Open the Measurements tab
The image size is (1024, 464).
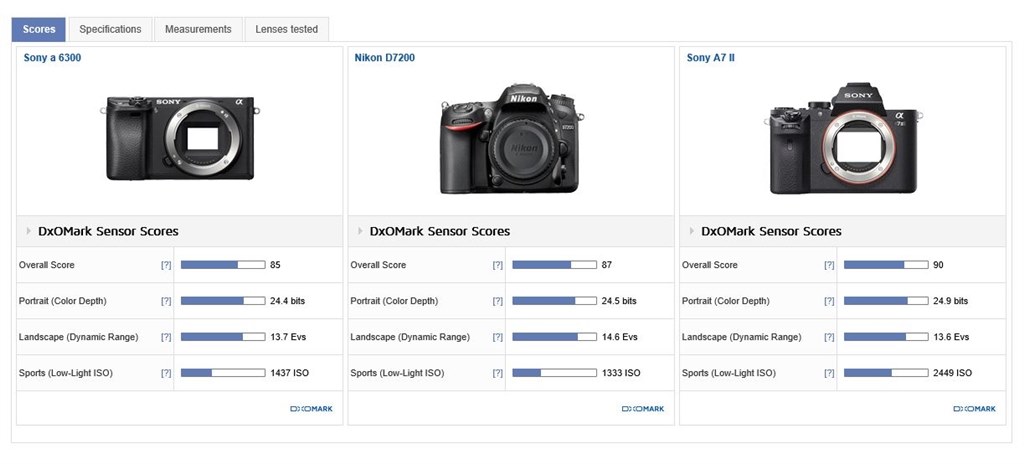(198, 29)
